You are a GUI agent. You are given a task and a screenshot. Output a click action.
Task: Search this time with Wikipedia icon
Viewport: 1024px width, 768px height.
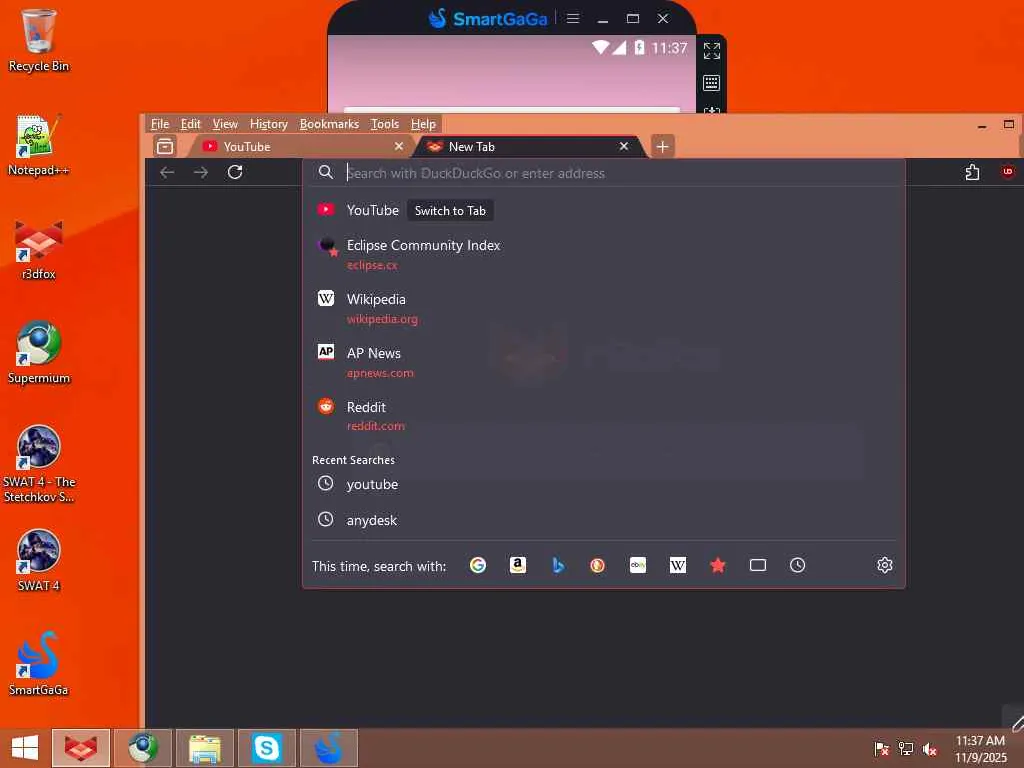678,565
